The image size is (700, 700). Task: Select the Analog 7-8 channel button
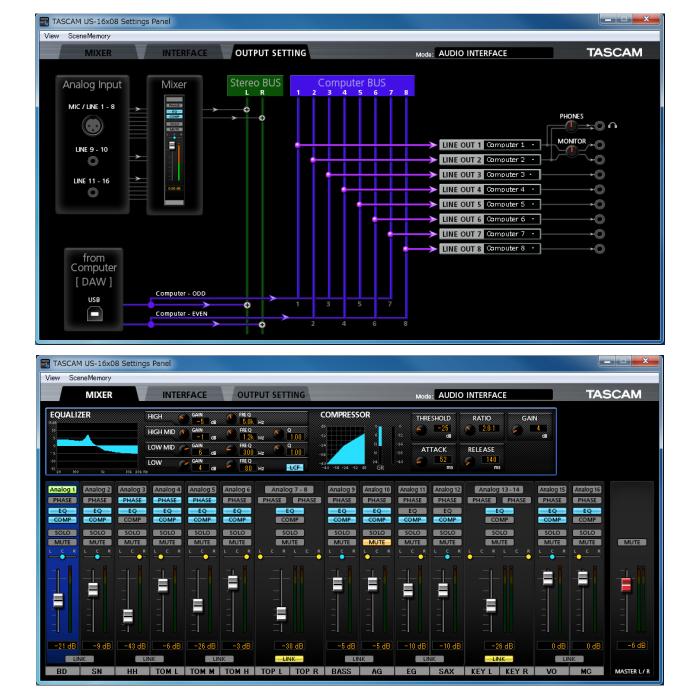pos(289,489)
